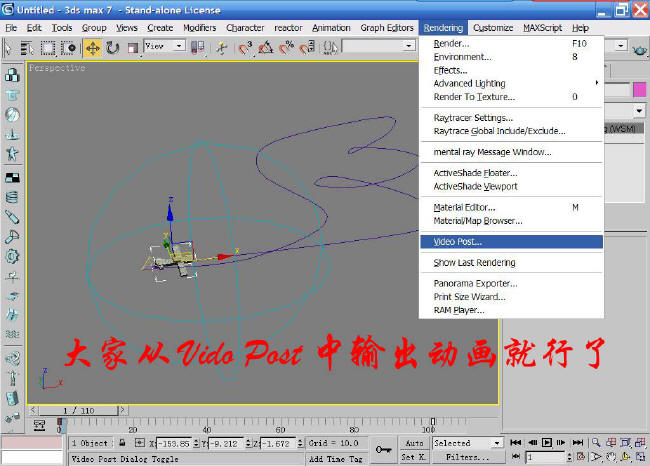Image resolution: width=650 pixels, height=466 pixels.
Task: Click reactor Soft Body Collection sphere icon
Action: coord(12,114)
